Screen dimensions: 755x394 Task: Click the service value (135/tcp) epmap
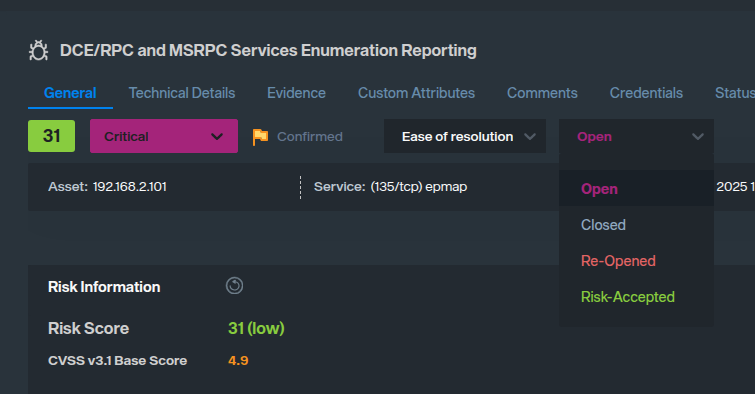pyautogui.click(x=419, y=187)
